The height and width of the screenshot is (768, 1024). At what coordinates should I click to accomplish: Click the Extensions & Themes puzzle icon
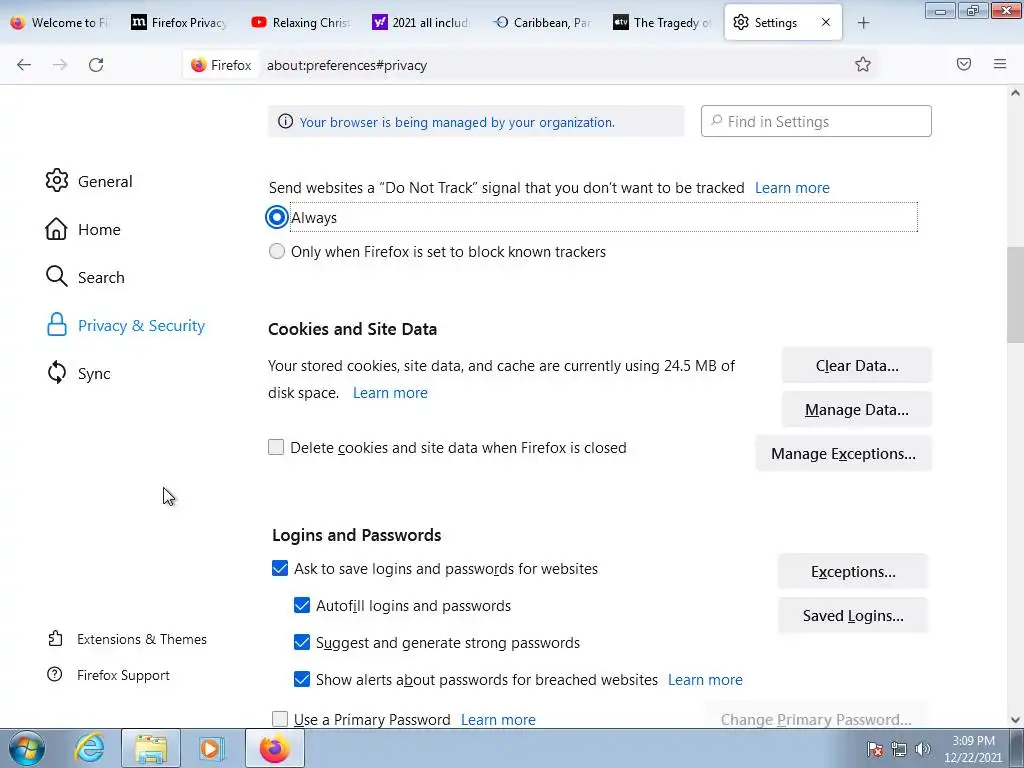tap(56, 638)
